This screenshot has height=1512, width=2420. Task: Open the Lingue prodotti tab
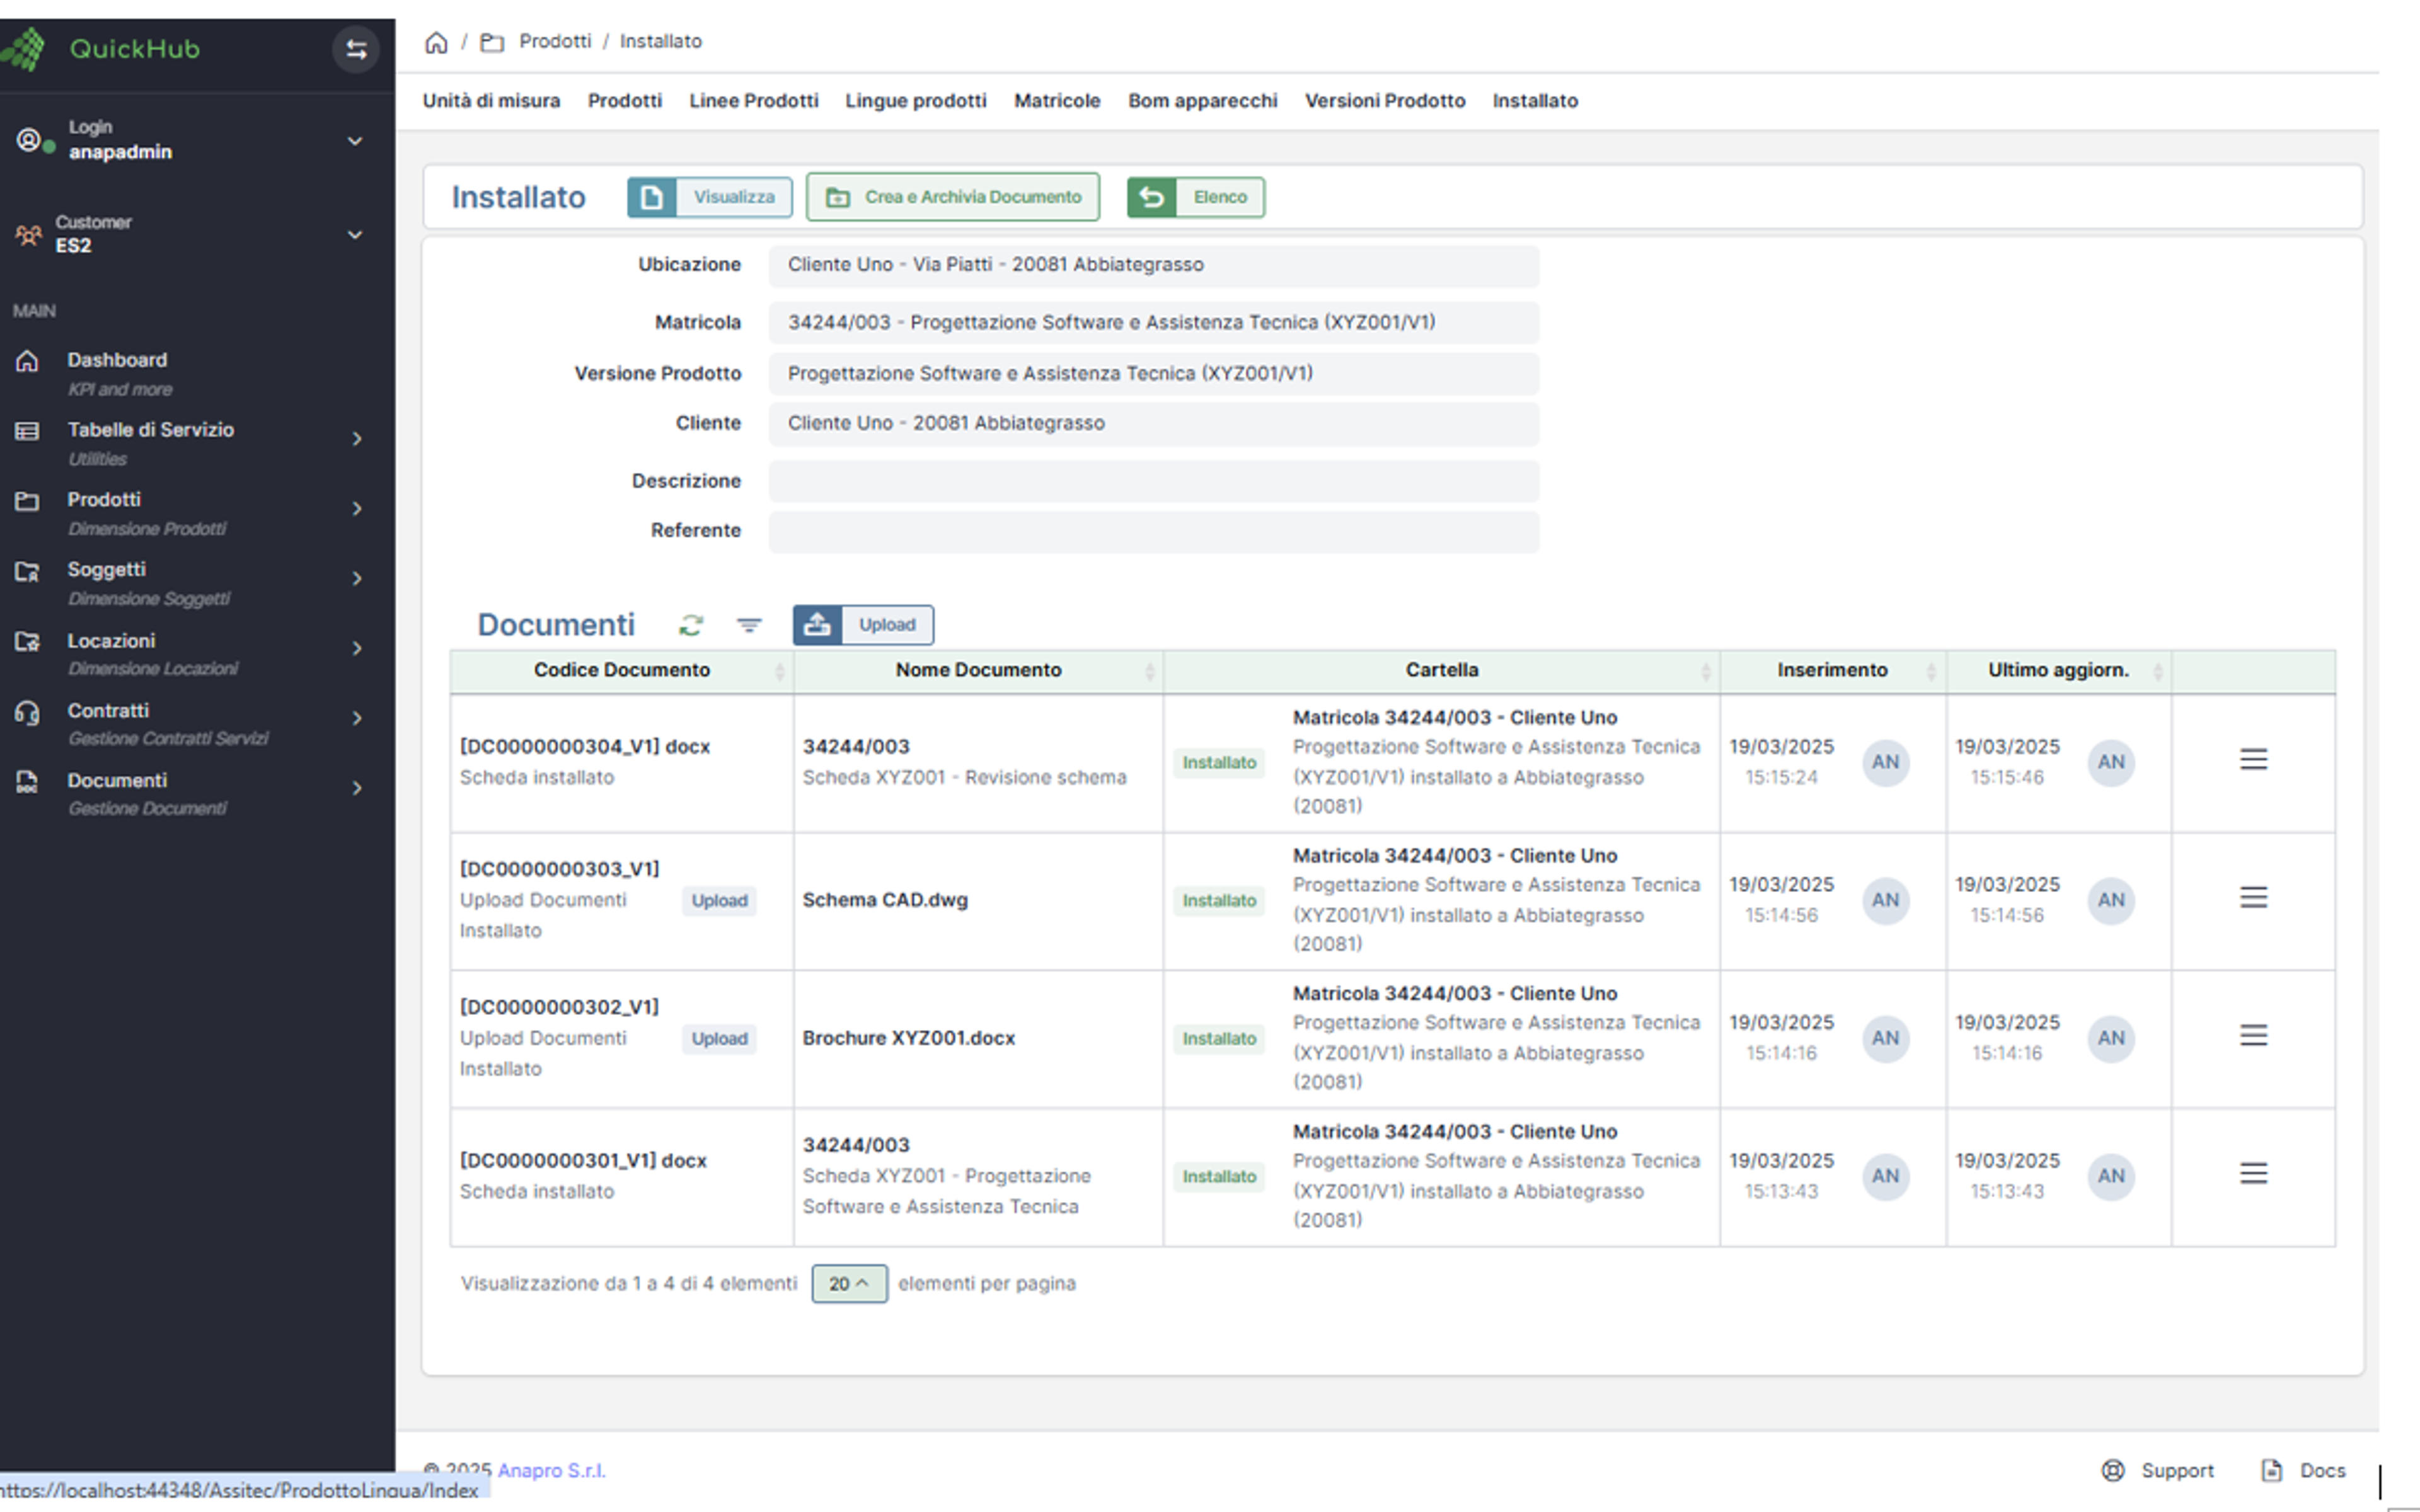(915, 101)
